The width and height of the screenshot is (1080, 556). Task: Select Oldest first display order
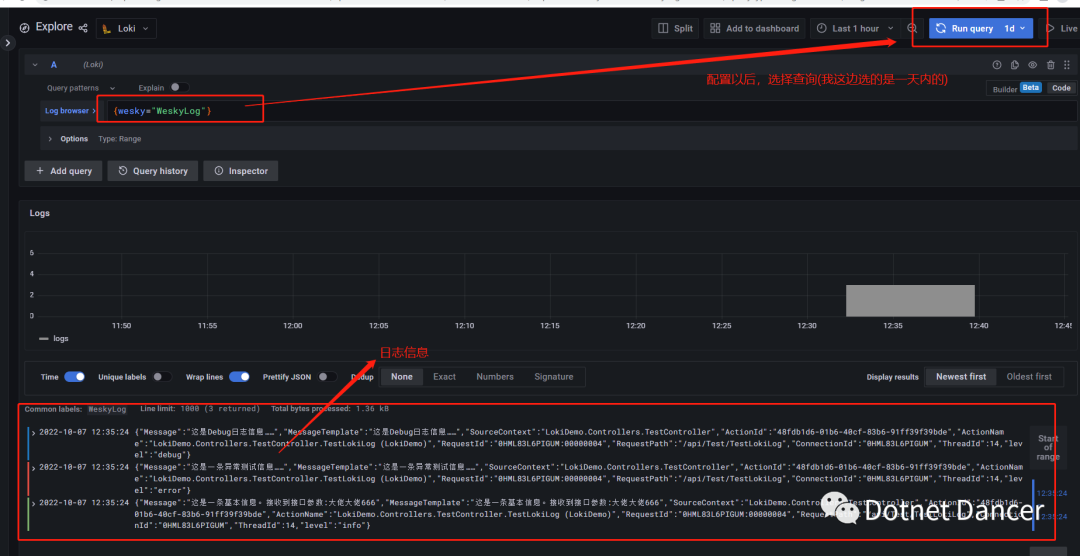click(1029, 377)
